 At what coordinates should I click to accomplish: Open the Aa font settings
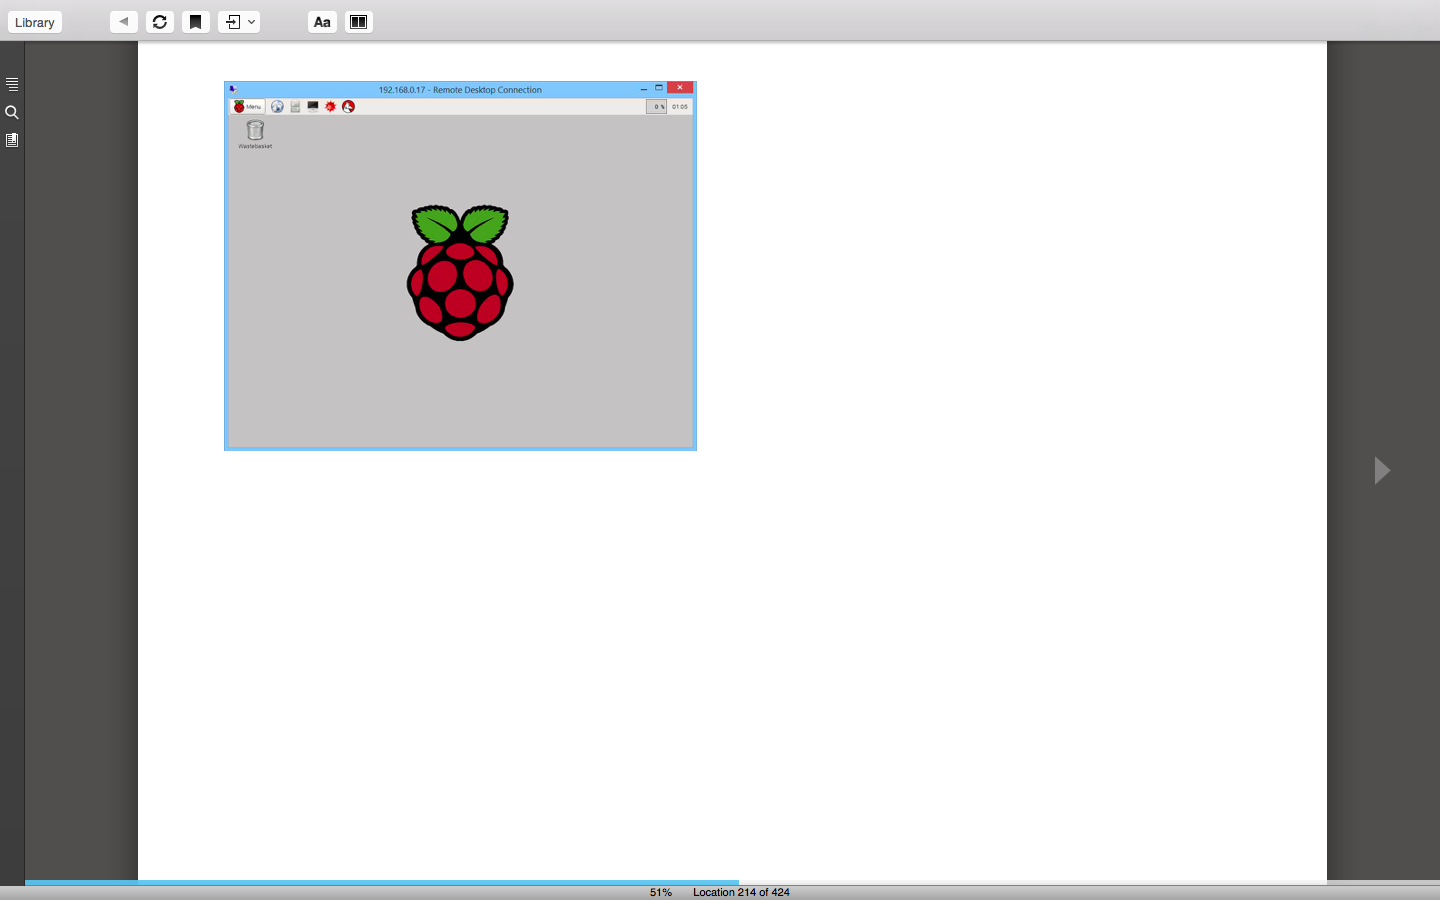[x=322, y=22]
